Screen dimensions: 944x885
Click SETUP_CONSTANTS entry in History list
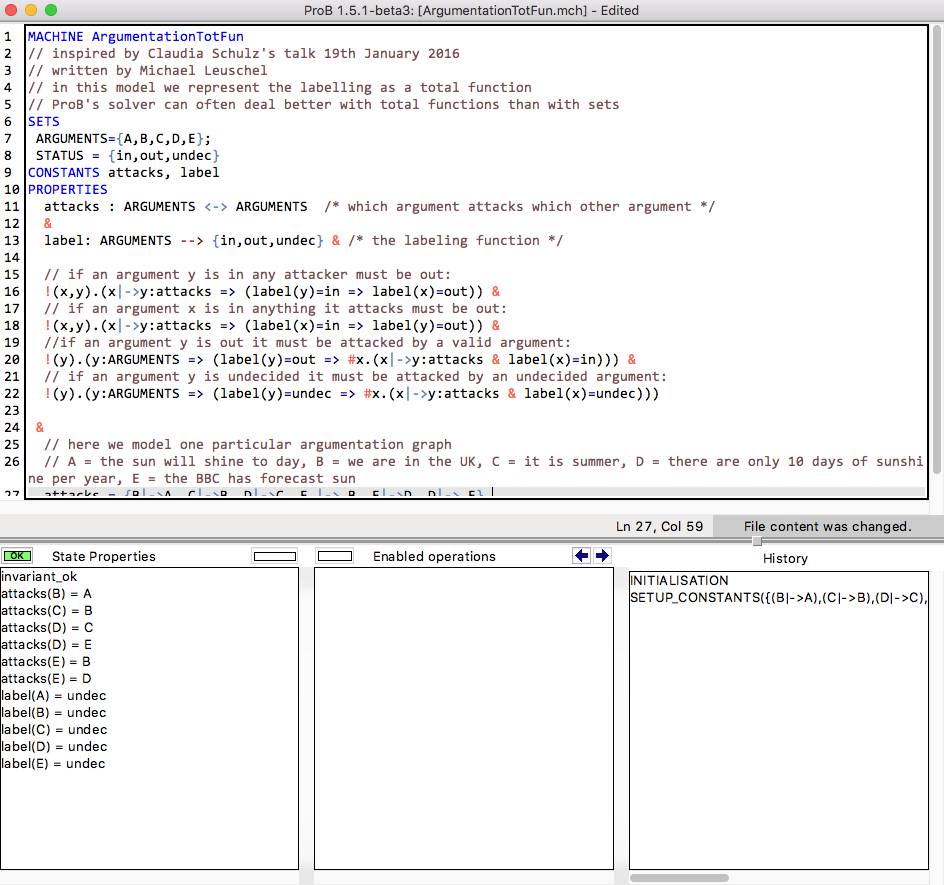(777, 598)
